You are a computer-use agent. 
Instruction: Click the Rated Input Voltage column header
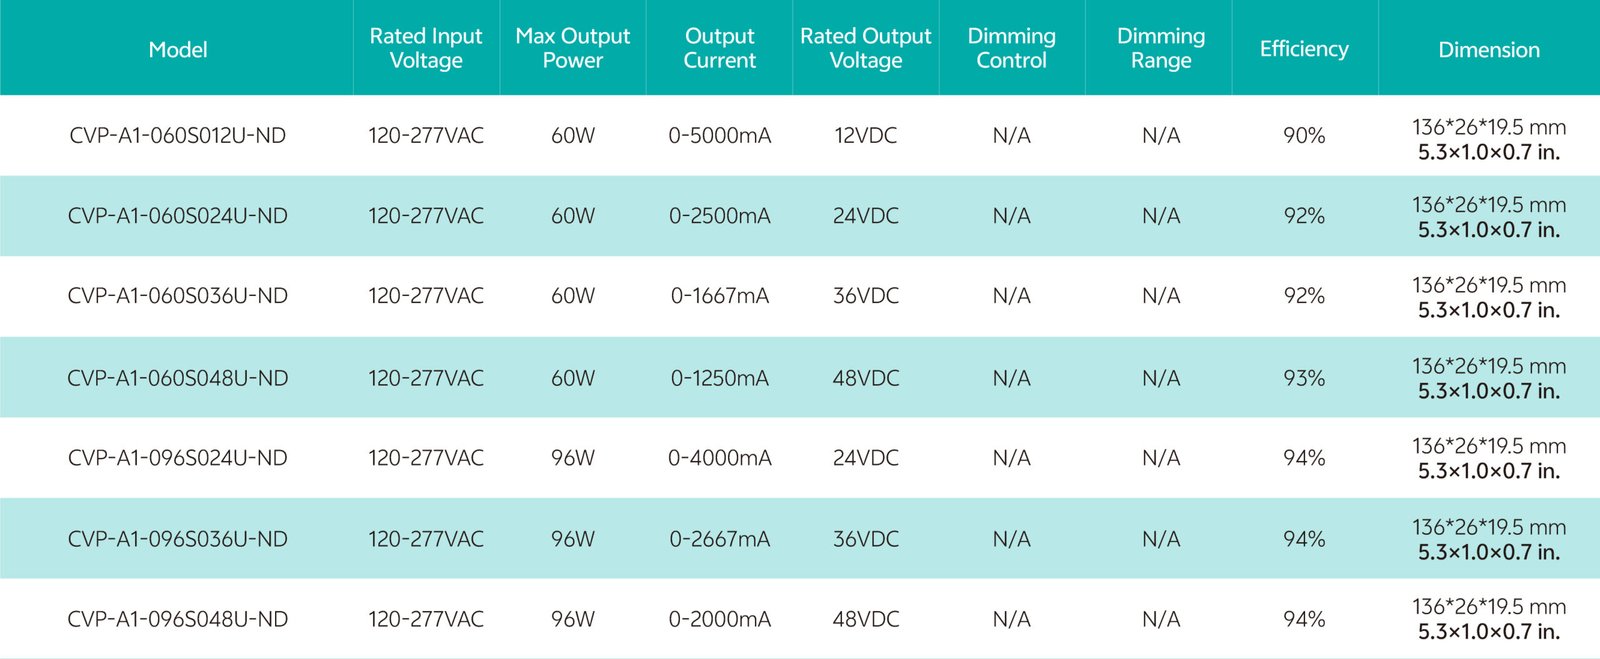pos(426,48)
